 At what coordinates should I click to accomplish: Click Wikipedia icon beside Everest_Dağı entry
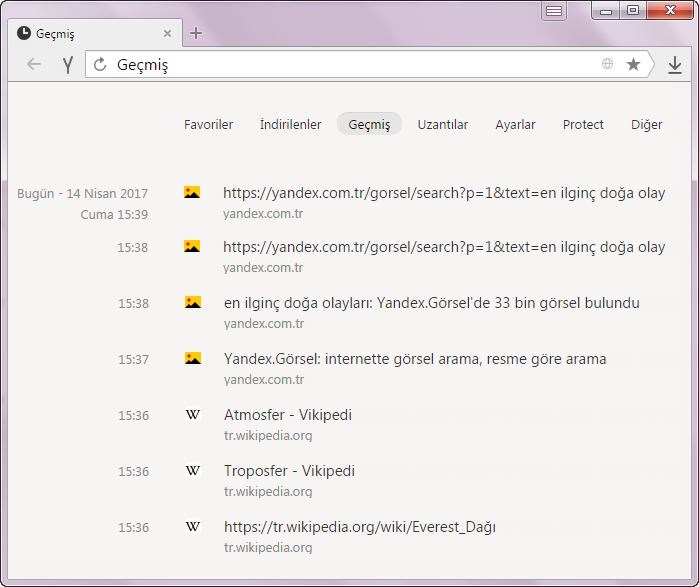(193, 526)
